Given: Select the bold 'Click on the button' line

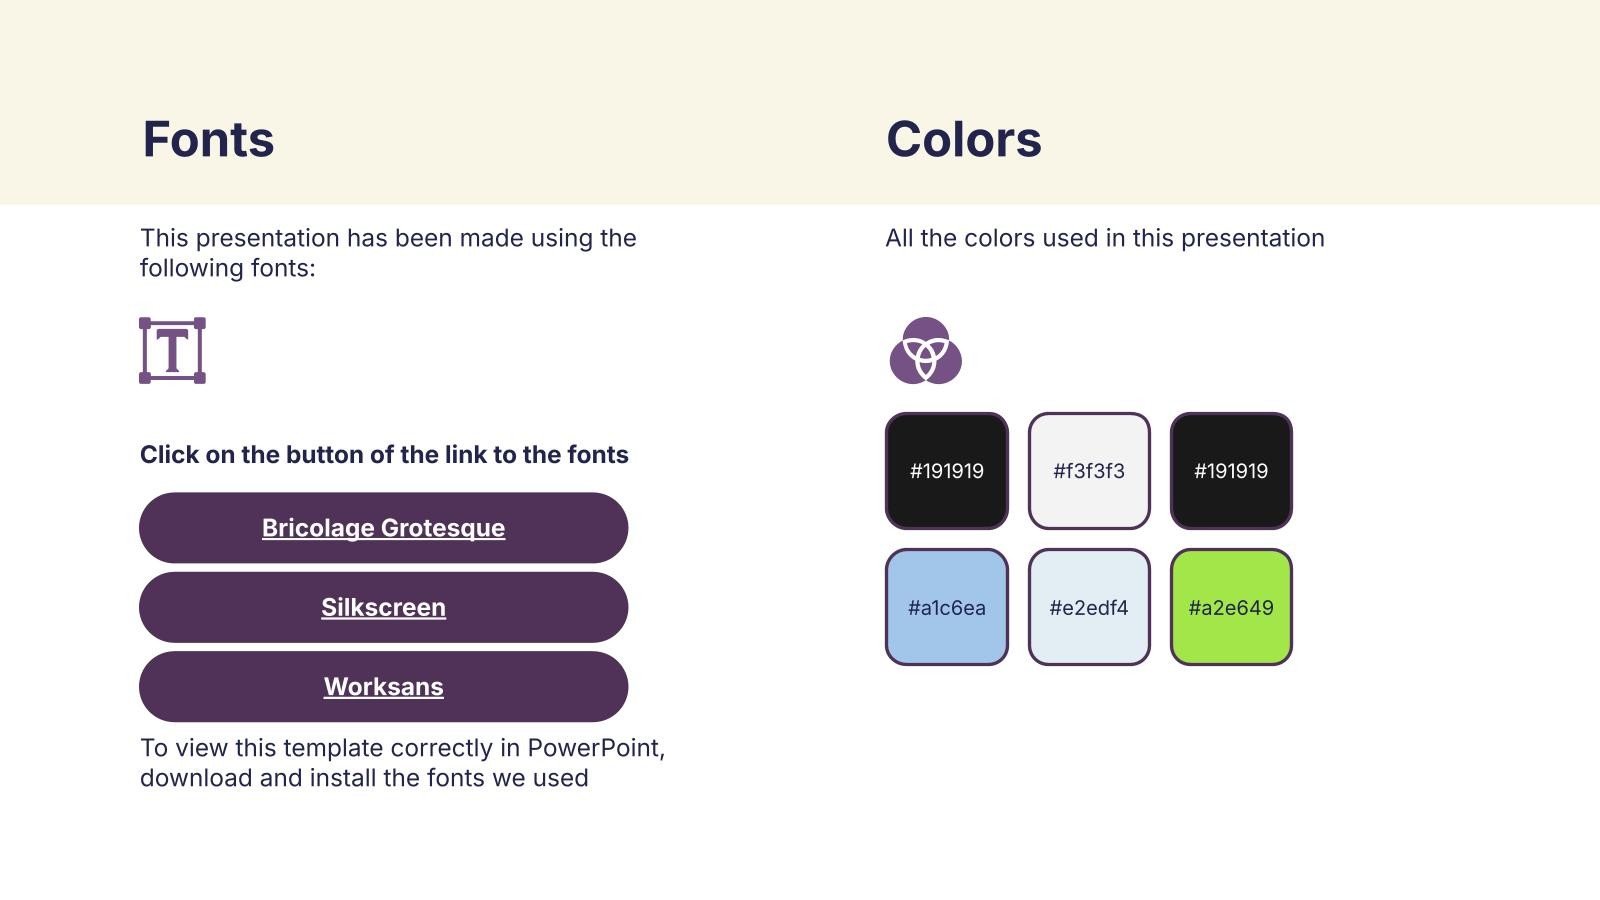Looking at the screenshot, I should point(384,455).
